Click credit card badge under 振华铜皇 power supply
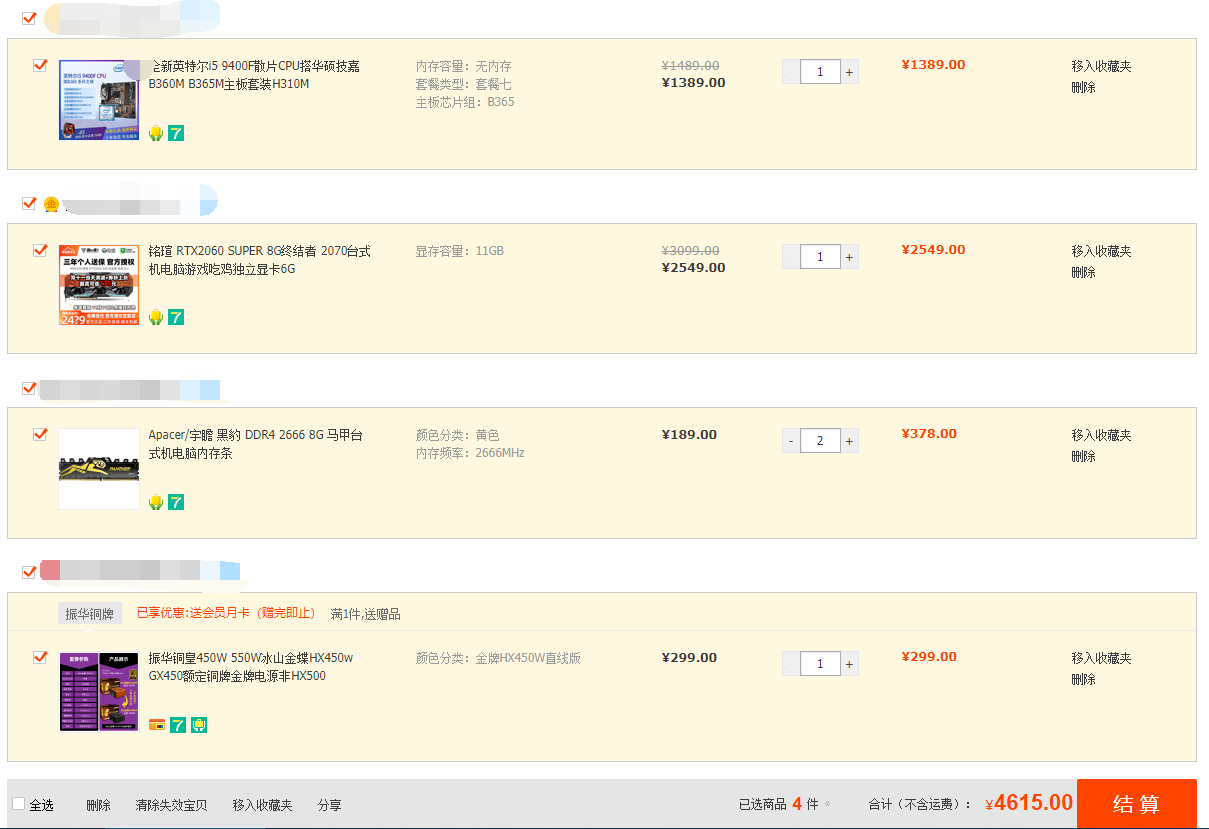The image size is (1209, 829). click(x=156, y=725)
